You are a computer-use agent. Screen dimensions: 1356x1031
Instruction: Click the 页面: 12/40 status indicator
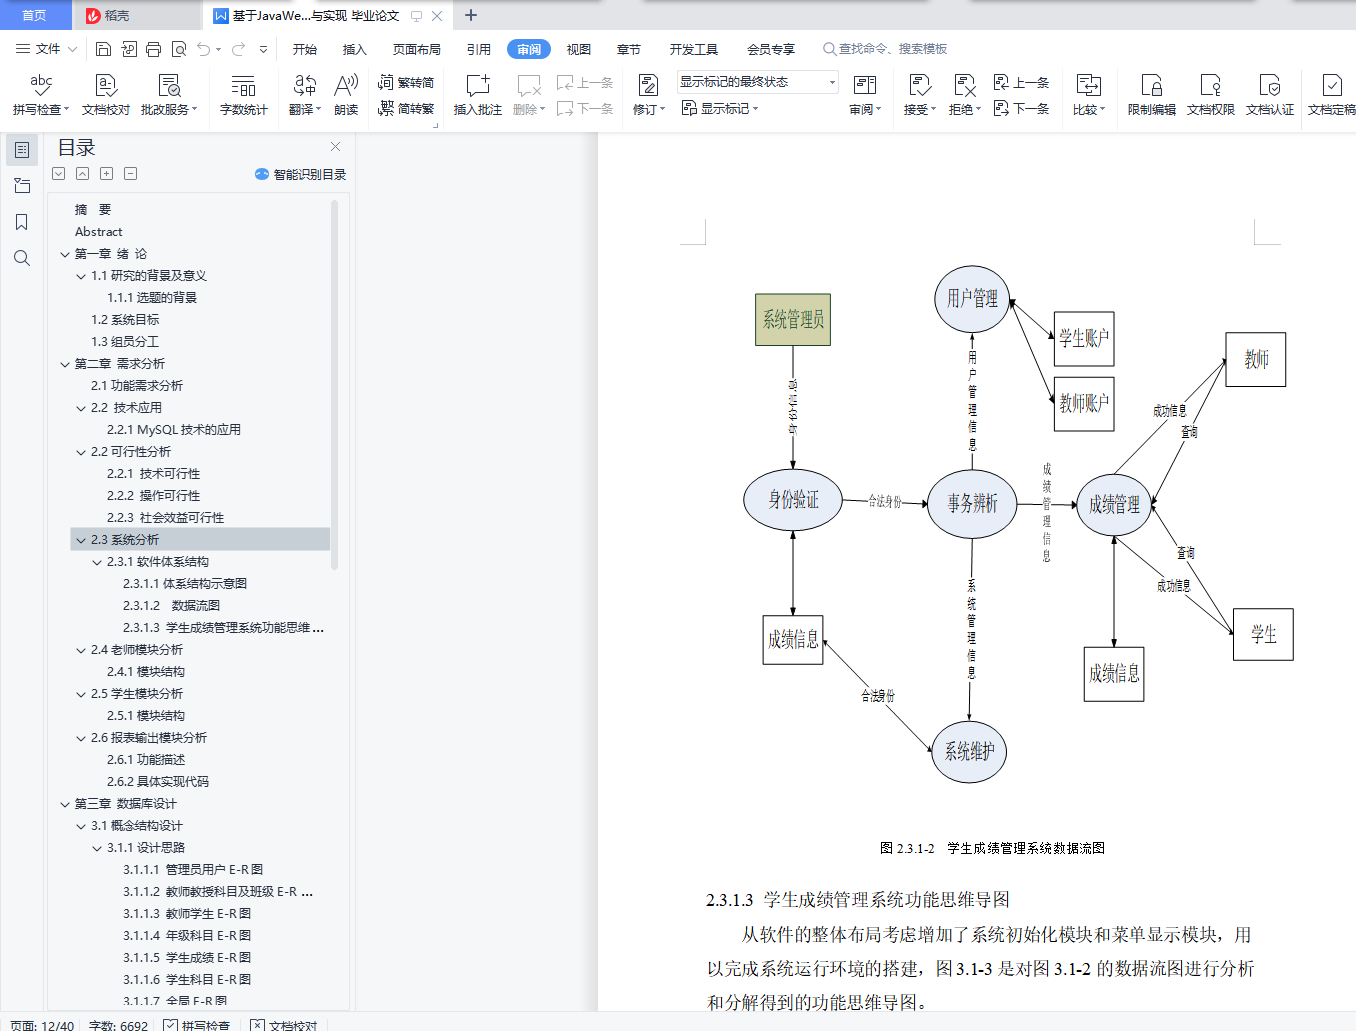coord(42,1025)
